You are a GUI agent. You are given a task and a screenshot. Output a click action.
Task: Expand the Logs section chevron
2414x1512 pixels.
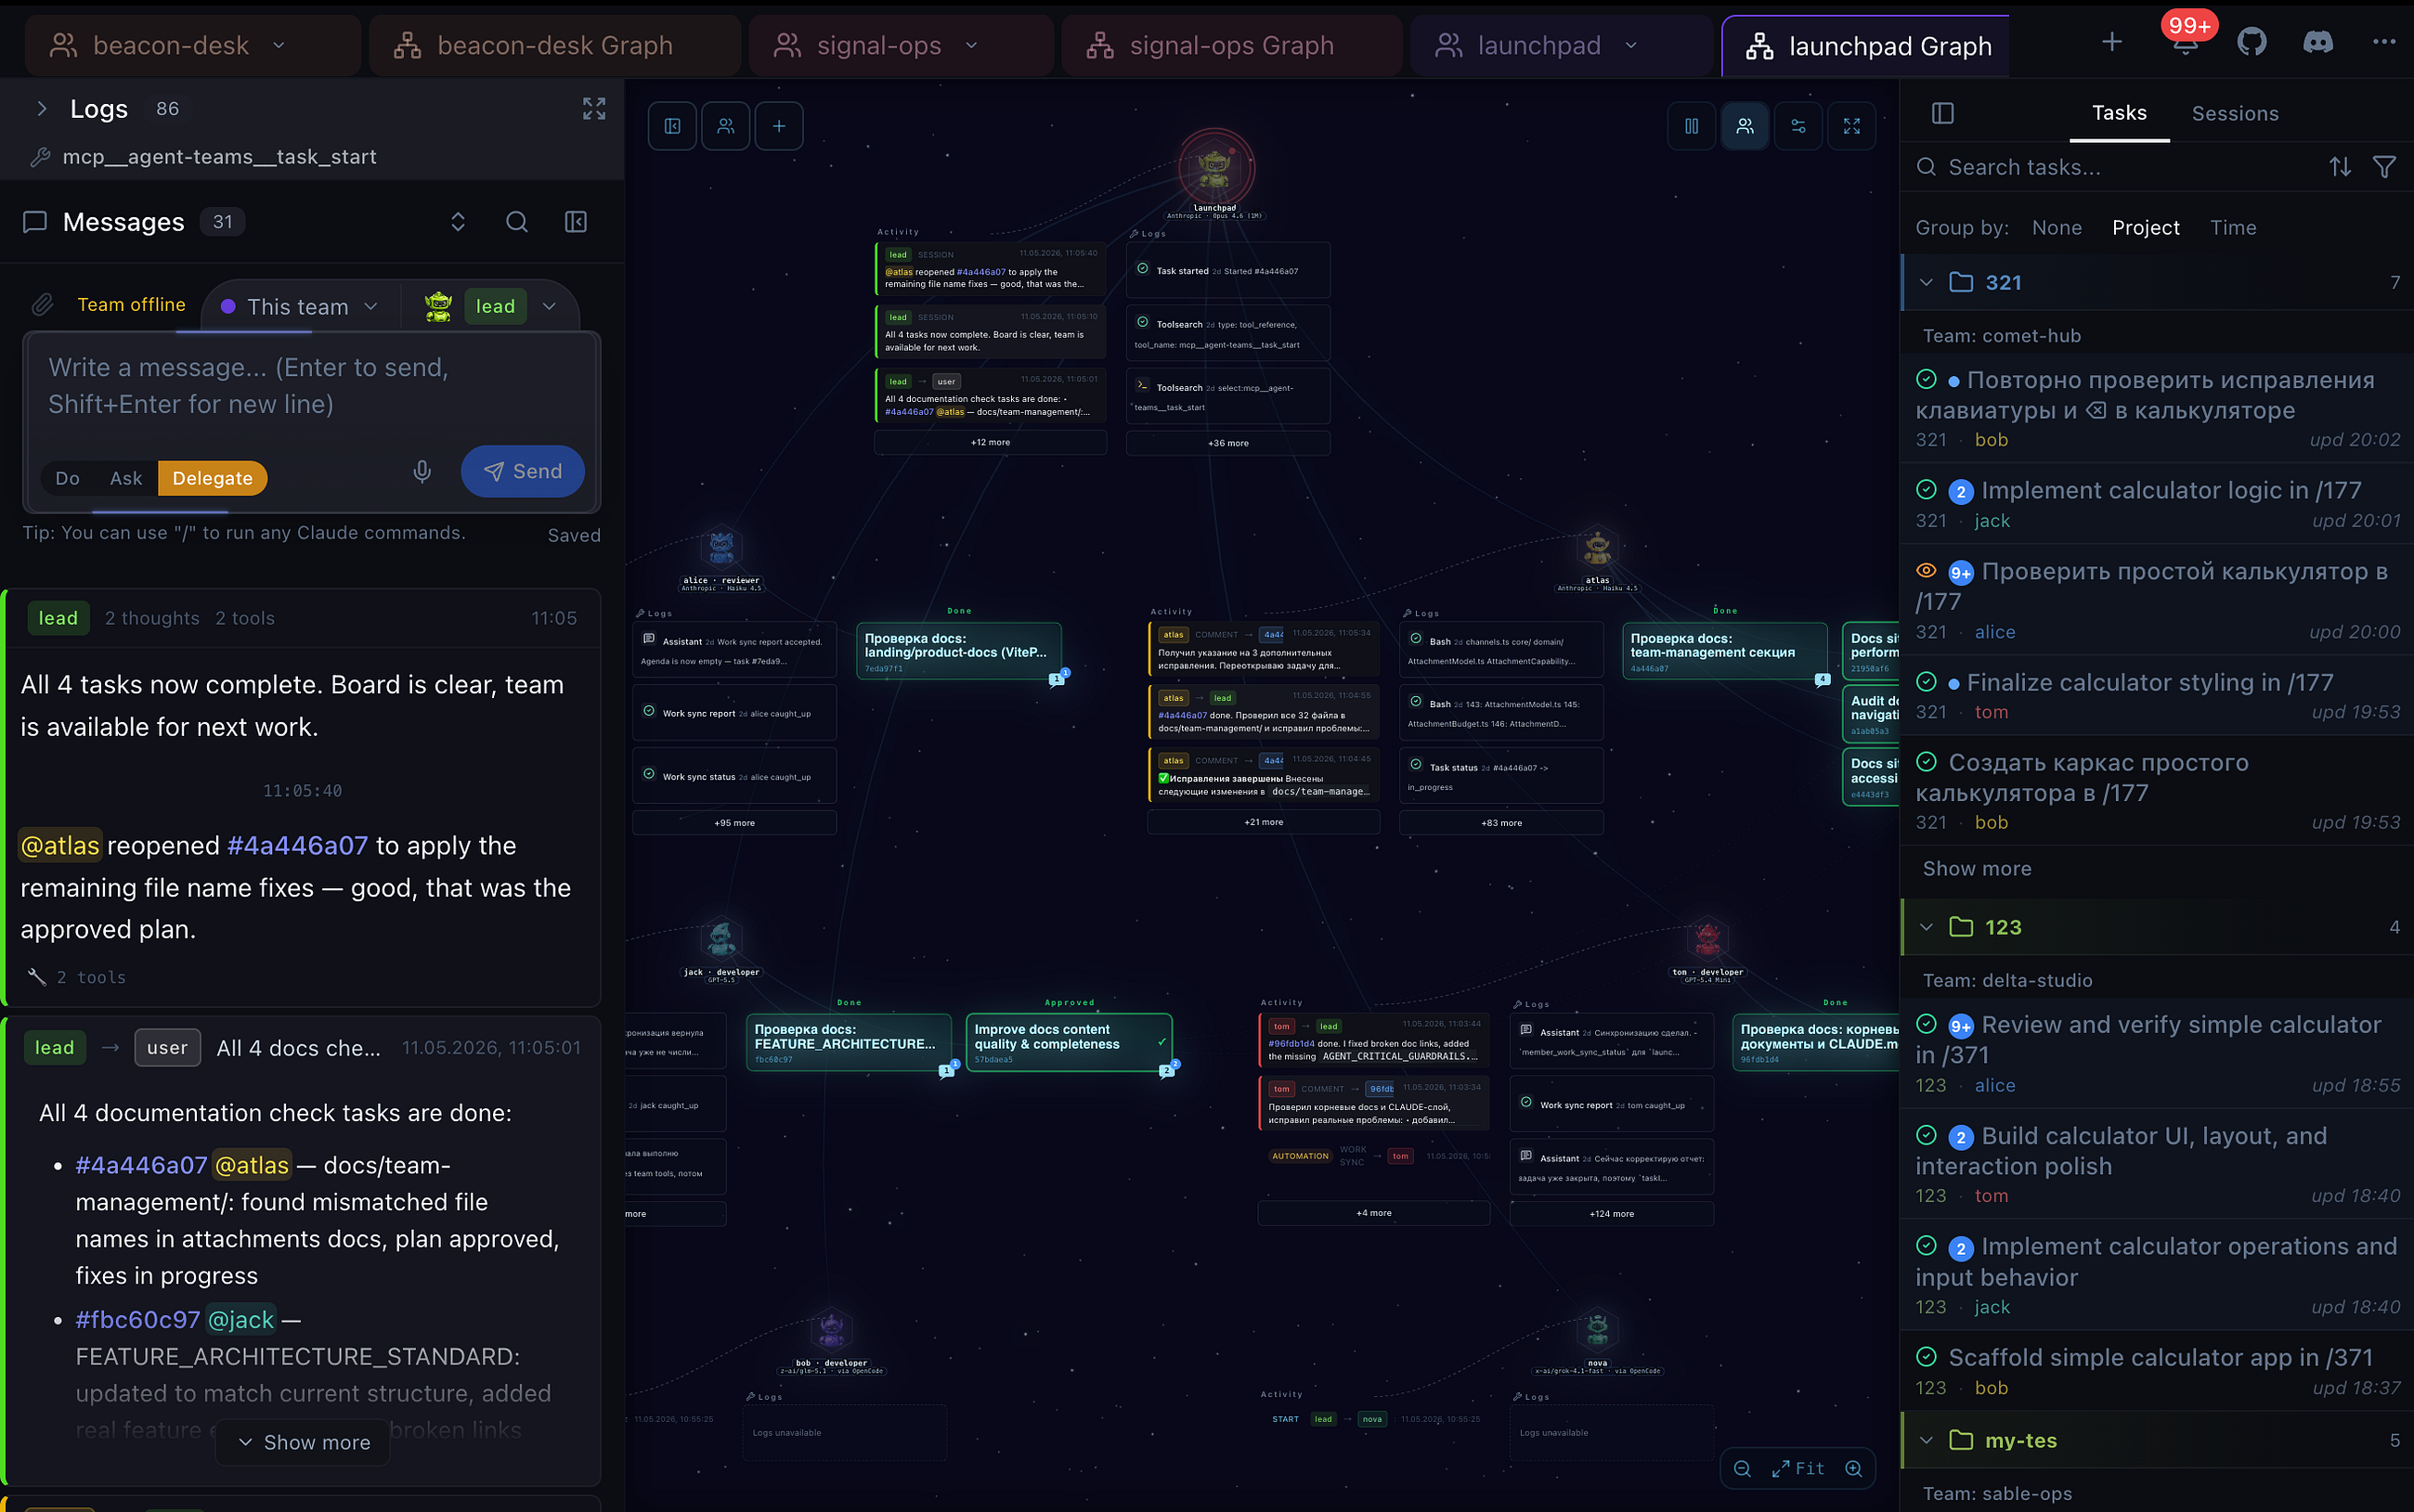pos(41,109)
